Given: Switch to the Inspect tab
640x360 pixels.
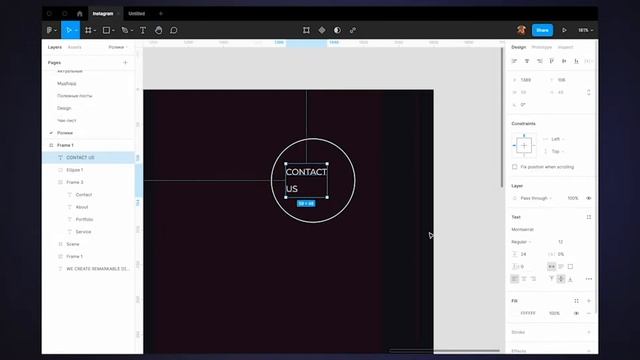Looking at the screenshot, I should click(x=565, y=47).
